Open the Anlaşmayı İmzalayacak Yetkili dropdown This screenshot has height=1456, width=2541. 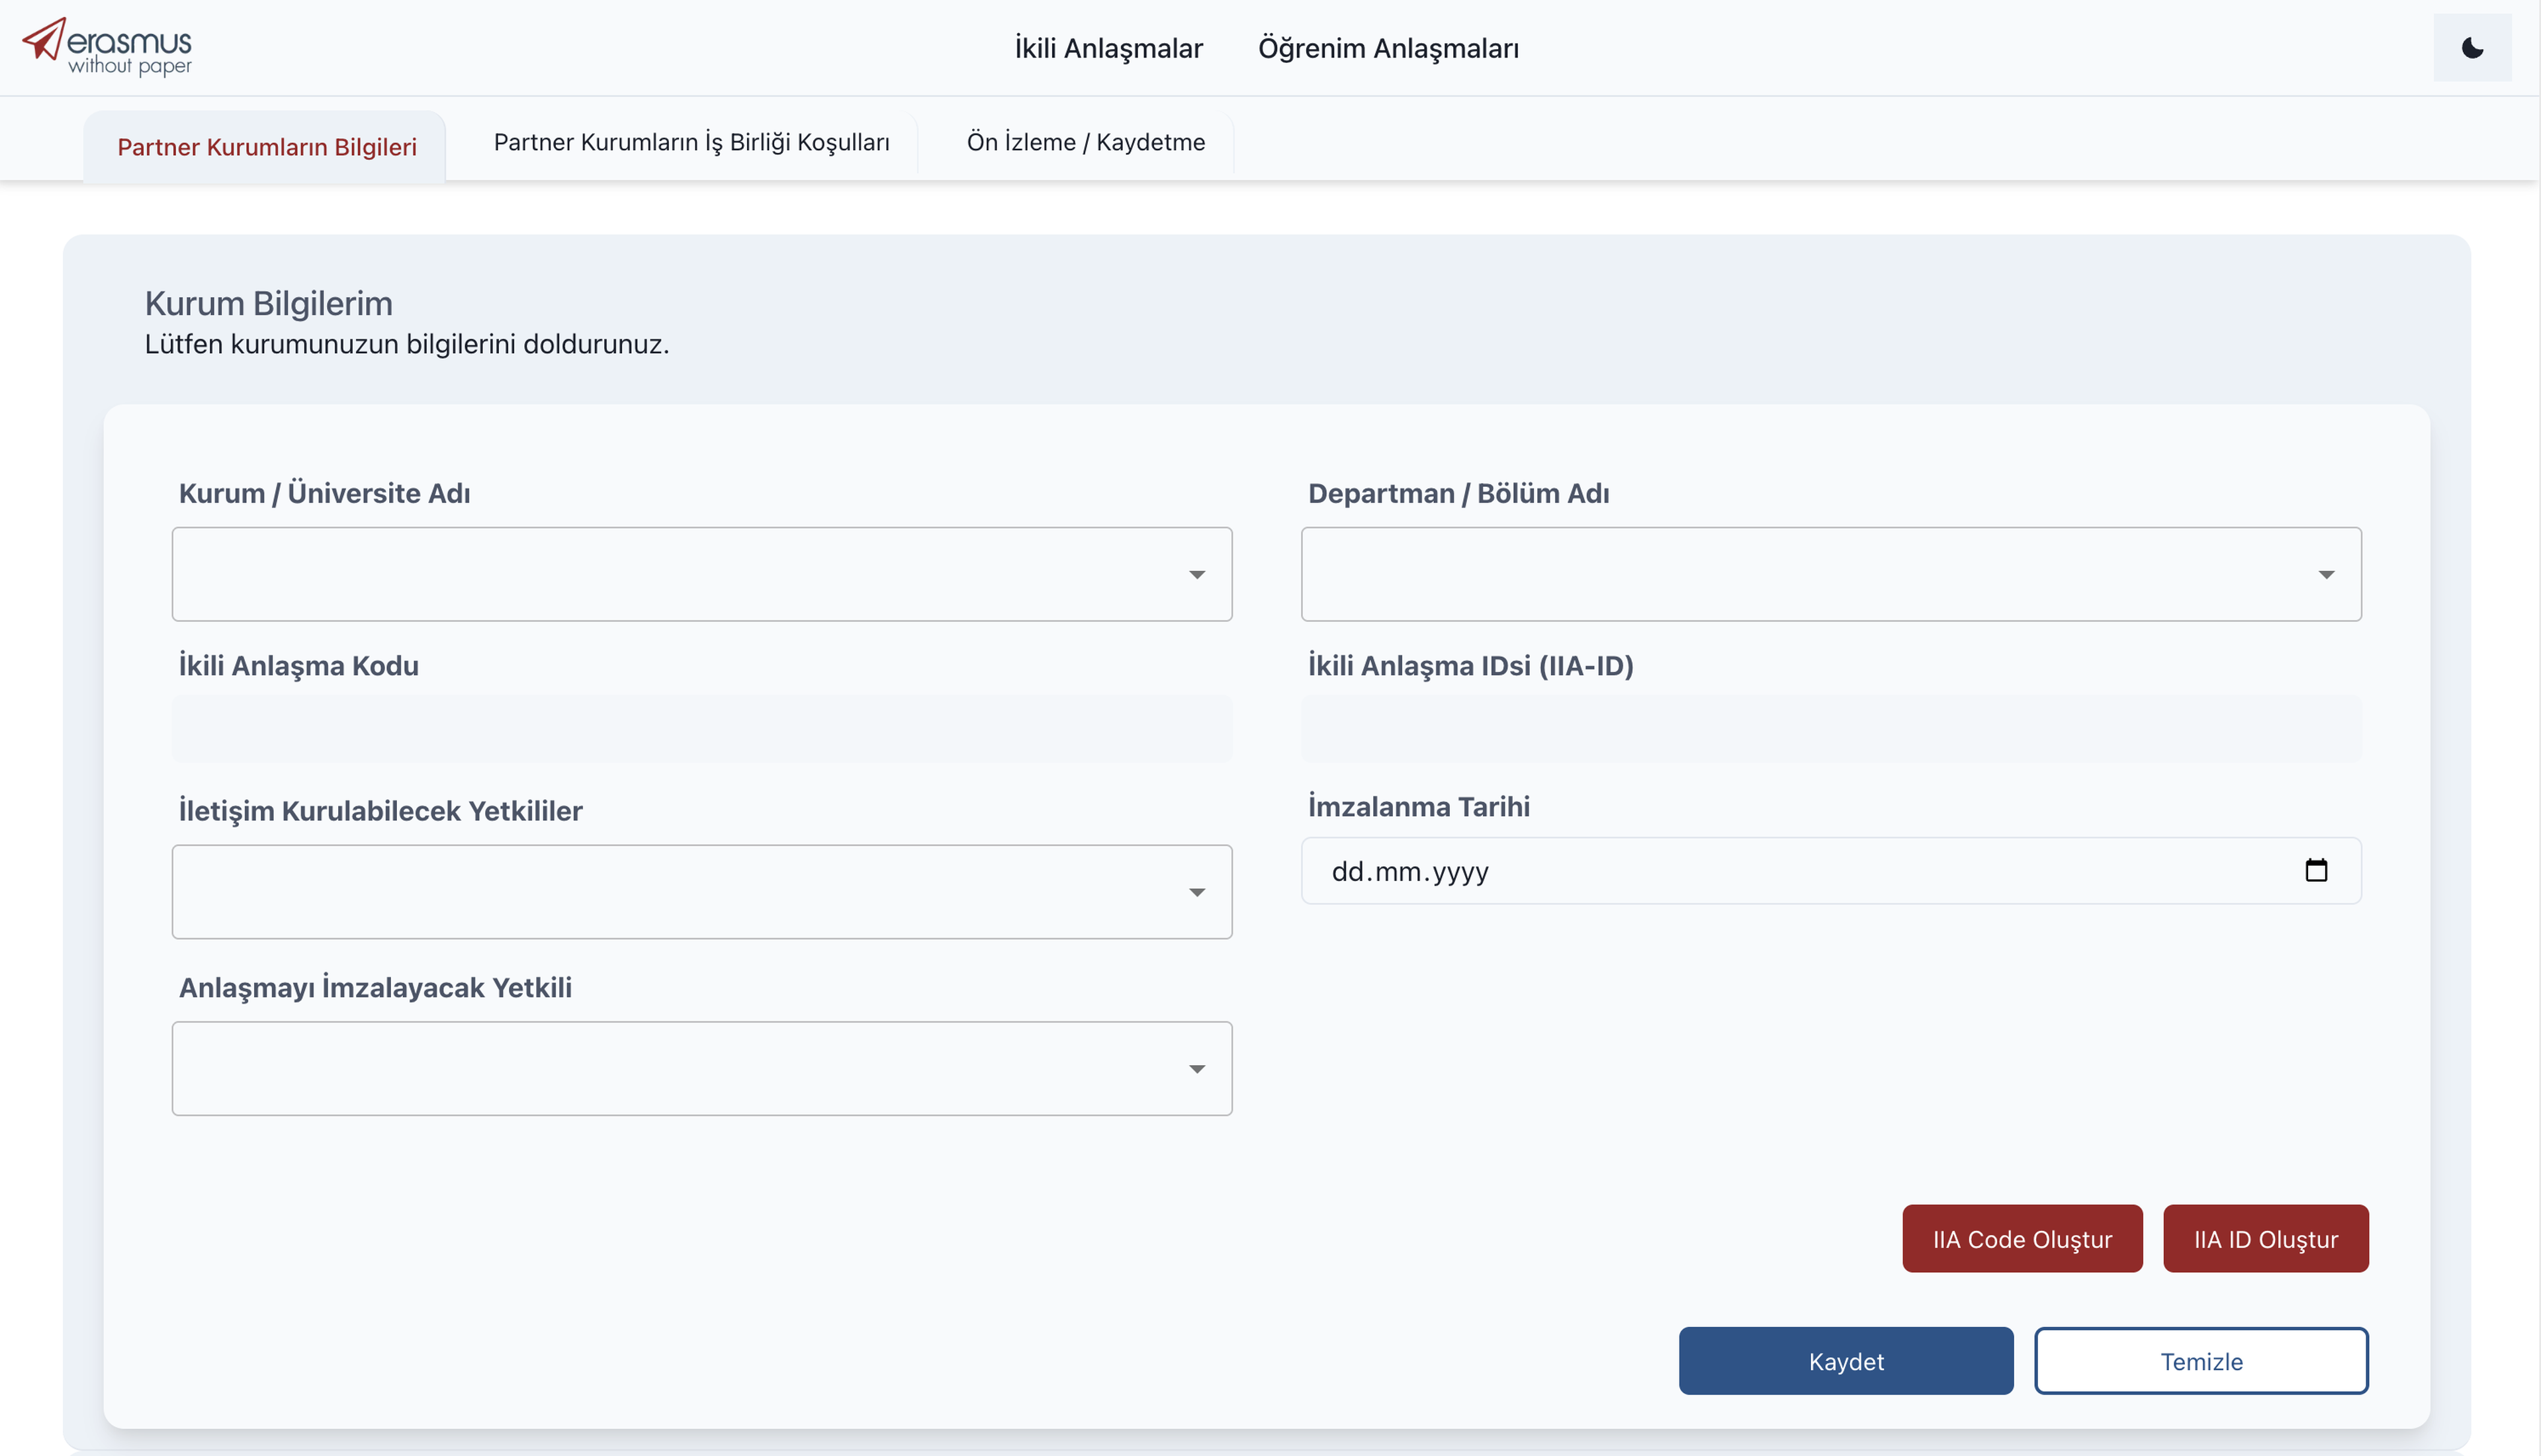pos(702,1068)
